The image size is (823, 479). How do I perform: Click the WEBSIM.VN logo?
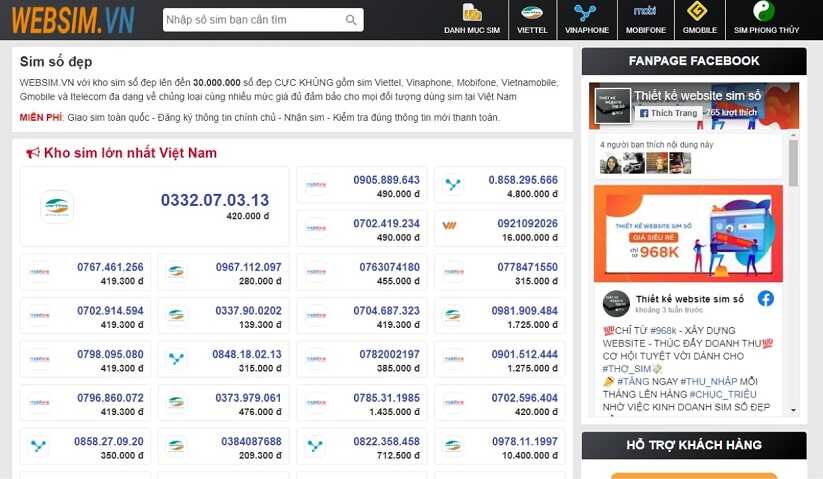[x=76, y=20]
